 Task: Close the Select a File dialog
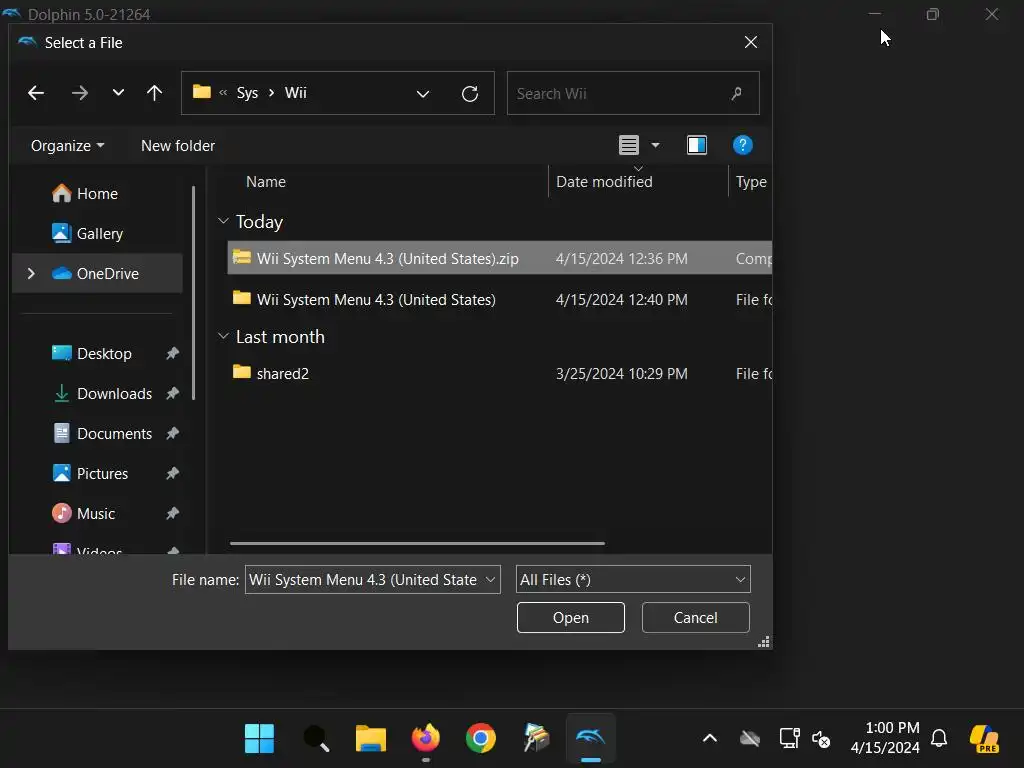click(751, 42)
